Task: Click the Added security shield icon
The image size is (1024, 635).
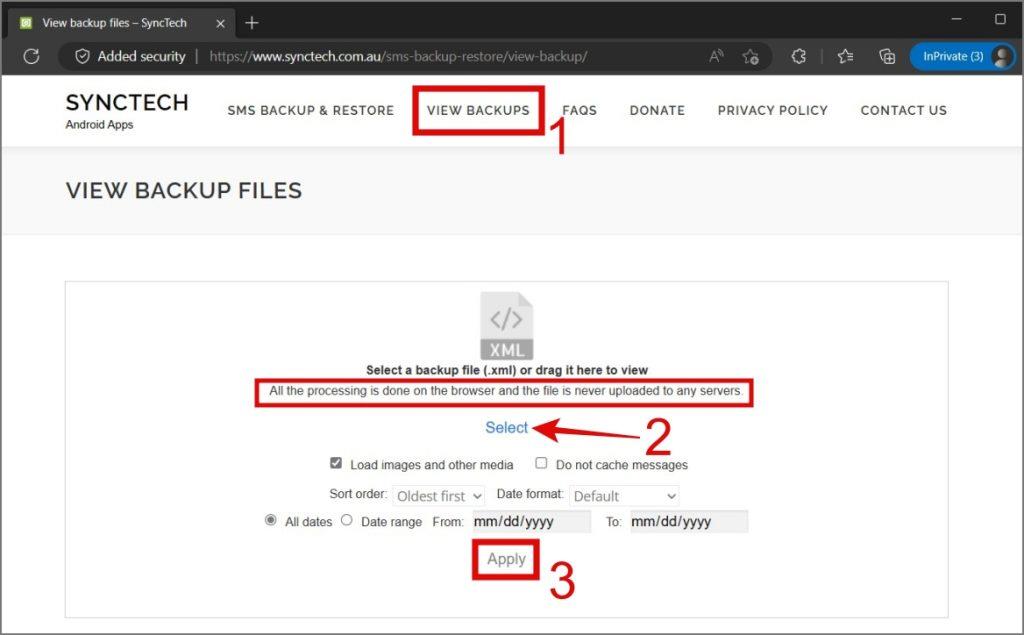Action: (82, 56)
